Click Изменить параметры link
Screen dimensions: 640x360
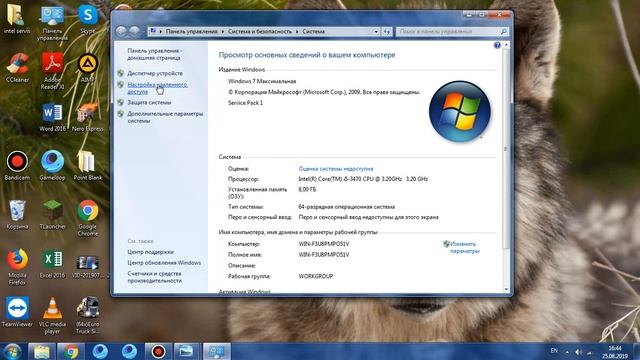tap(464, 247)
